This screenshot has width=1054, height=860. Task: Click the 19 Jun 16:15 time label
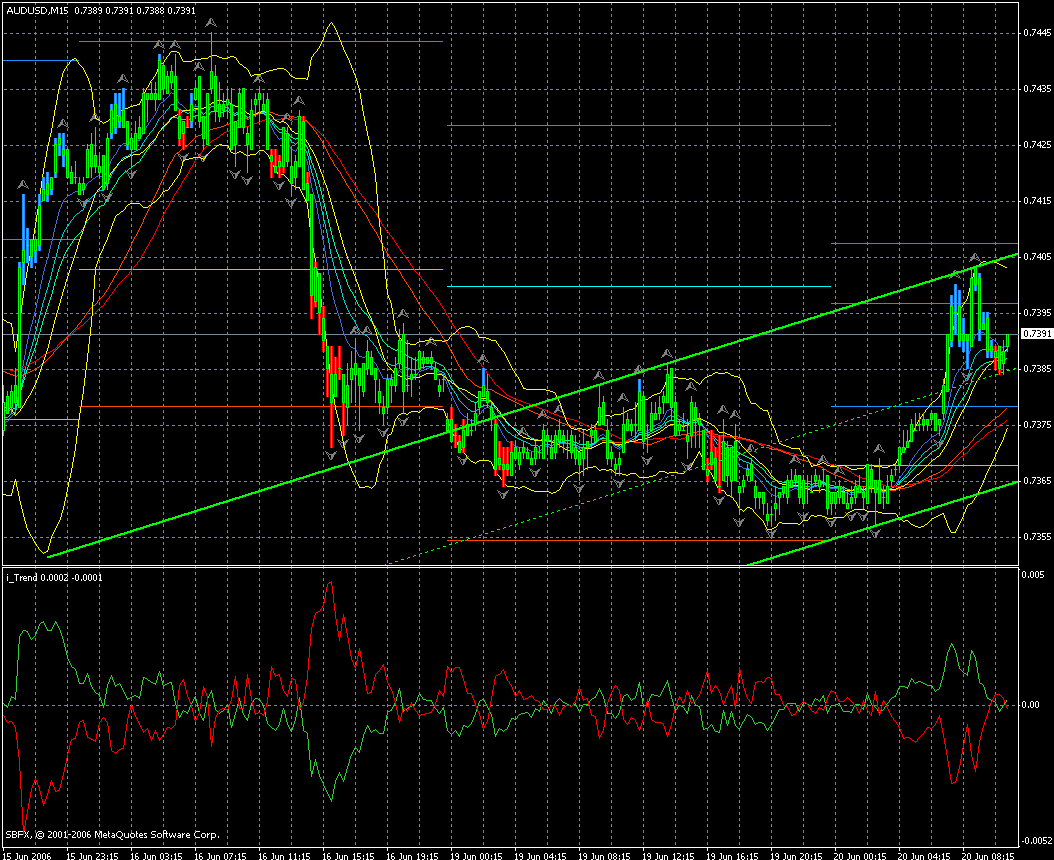pyautogui.click(x=732, y=856)
